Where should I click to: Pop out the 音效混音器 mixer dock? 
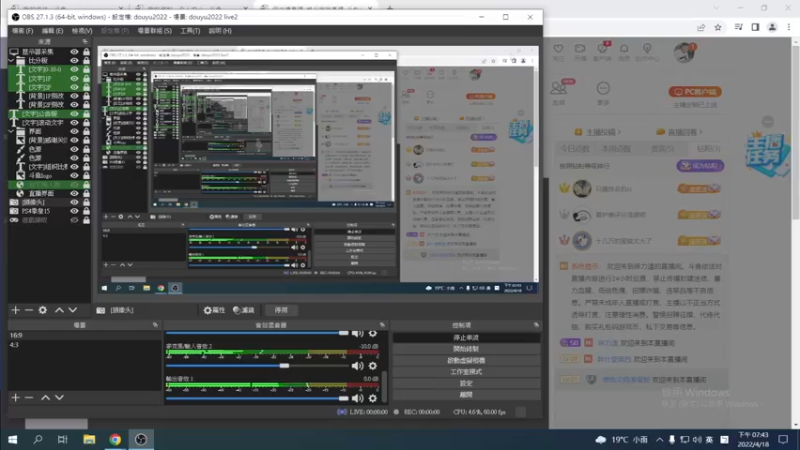point(382,324)
